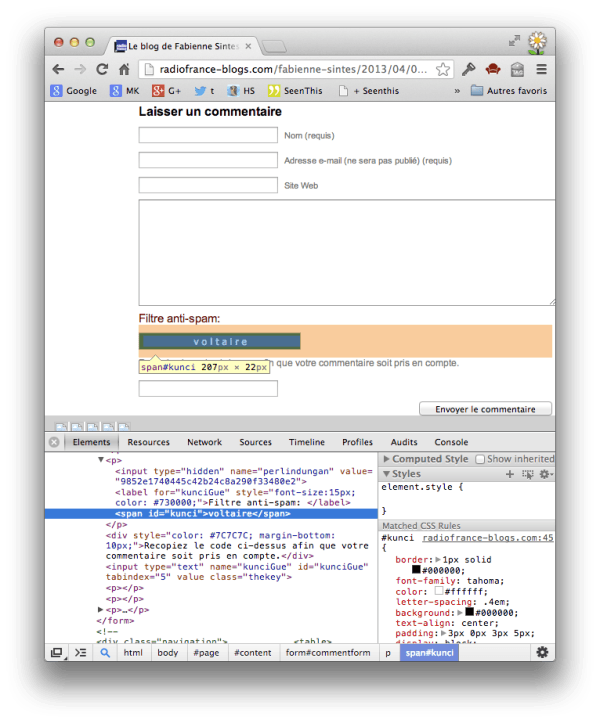Toggle the Show inherited checkbox

pyautogui.click(x=480, y=459)
